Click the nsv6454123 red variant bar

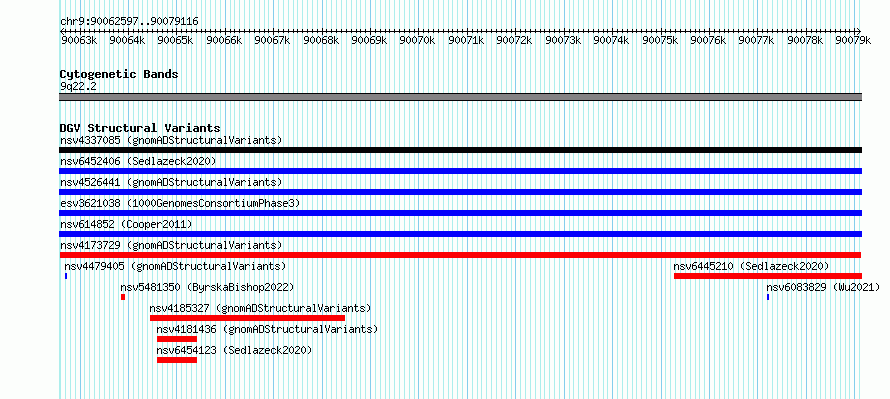coord(177,360)
